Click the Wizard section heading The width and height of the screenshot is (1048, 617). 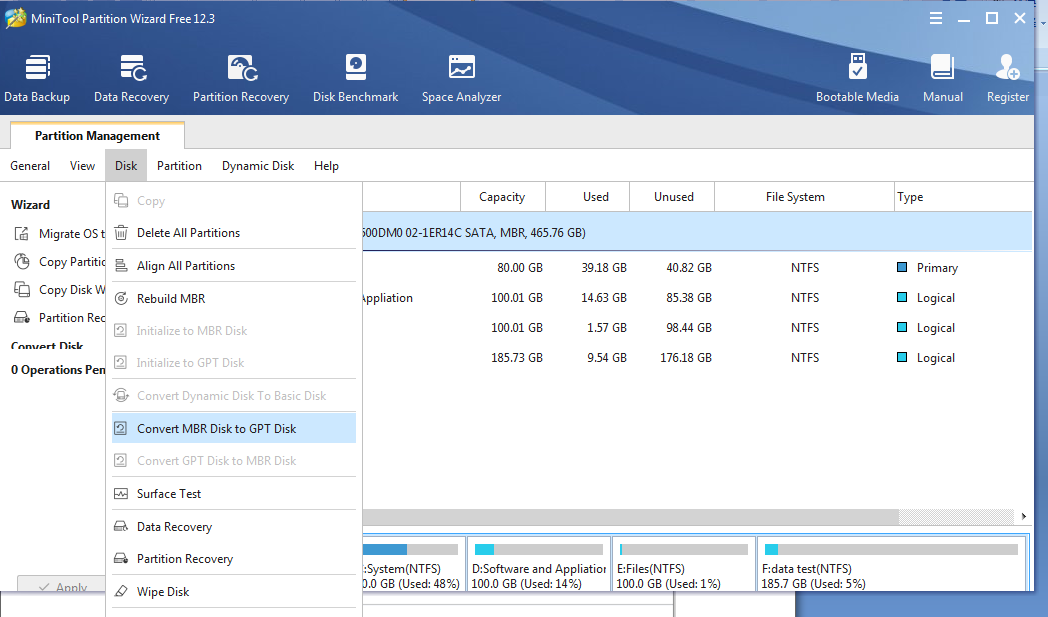pos(30,205)
